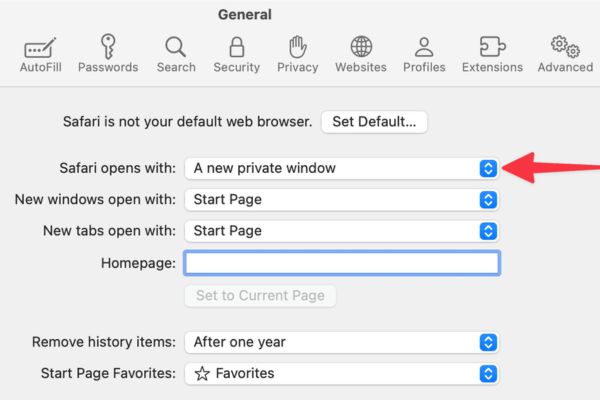Viewport: 600px width, 400px height.
Task: Click the Set Default… button
Action: point(374,122)
